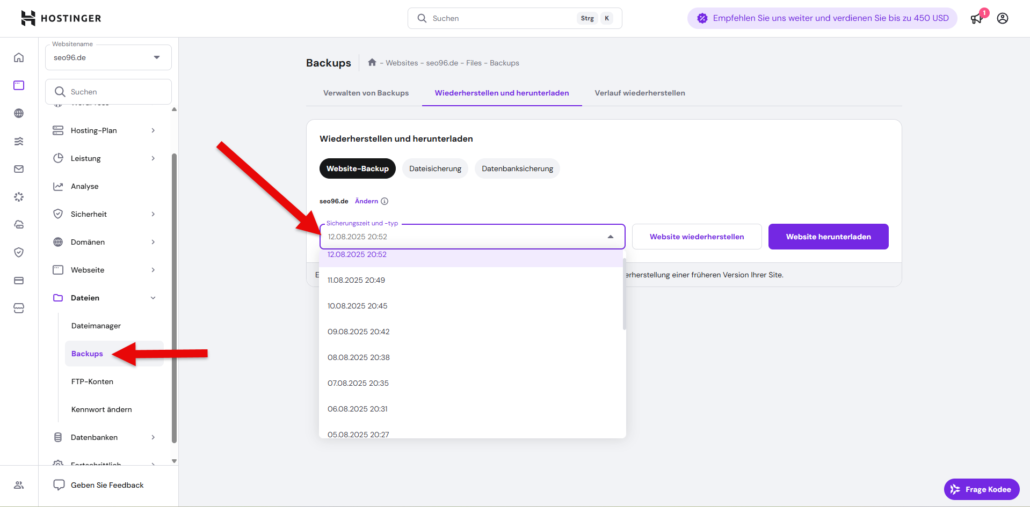Select the Datenbanksicherung pill
The image size is (1030, 507).
click(x=517, y=169)
